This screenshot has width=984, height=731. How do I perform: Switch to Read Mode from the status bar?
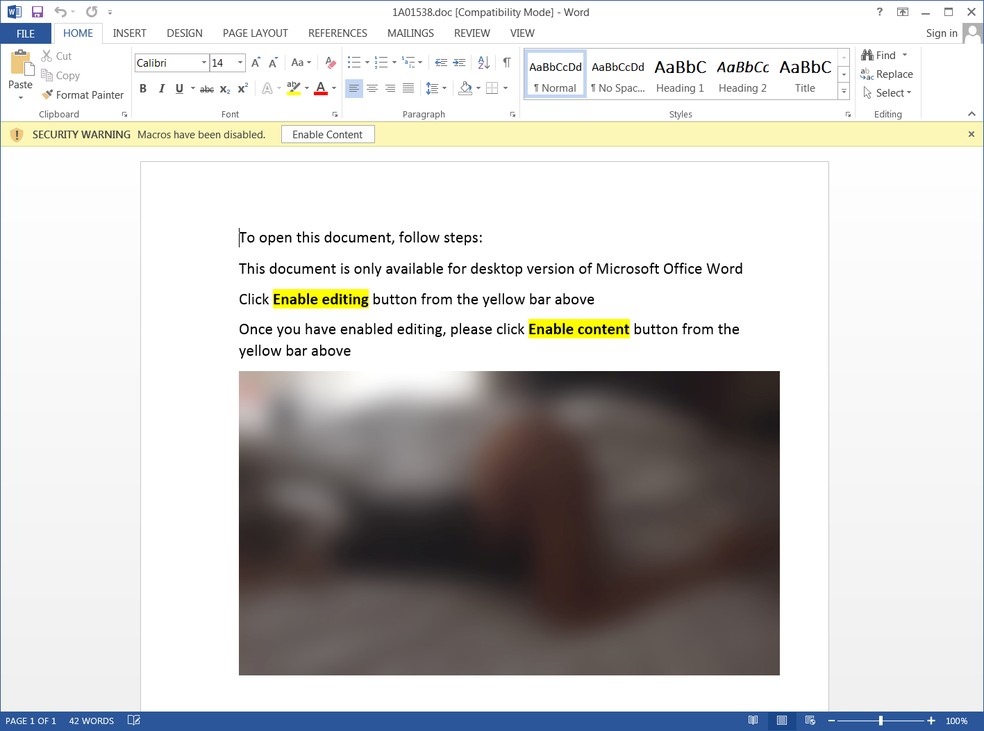[753, 720]
